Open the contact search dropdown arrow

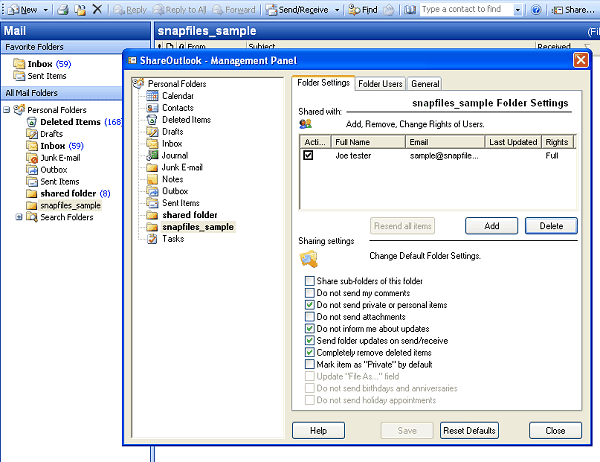coord(518,10)
